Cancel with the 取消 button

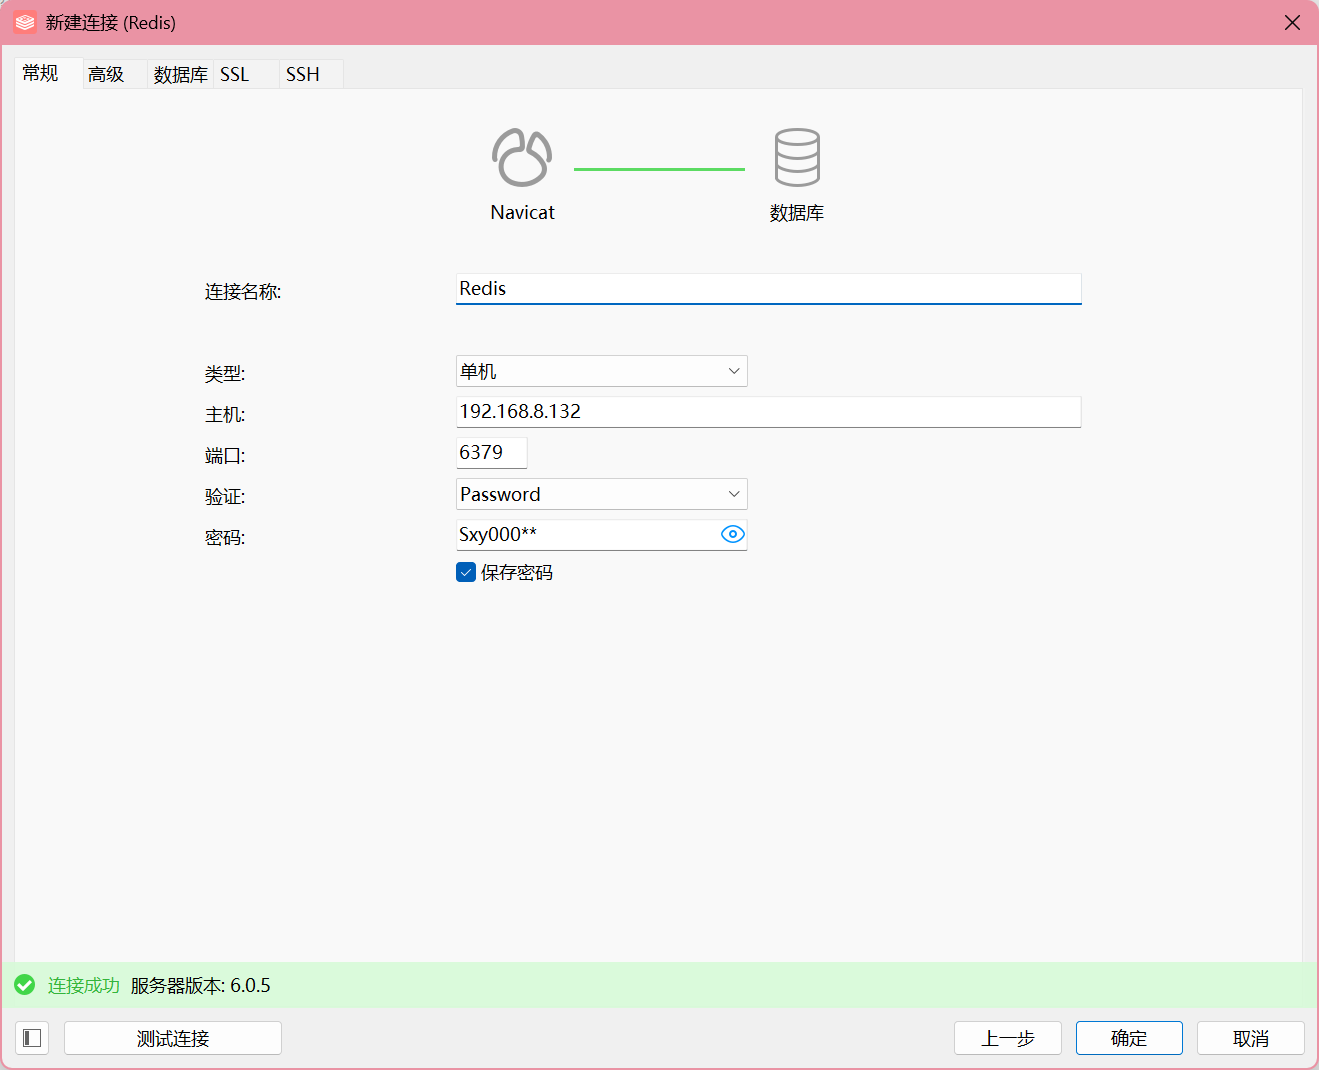[1251, 1038]
